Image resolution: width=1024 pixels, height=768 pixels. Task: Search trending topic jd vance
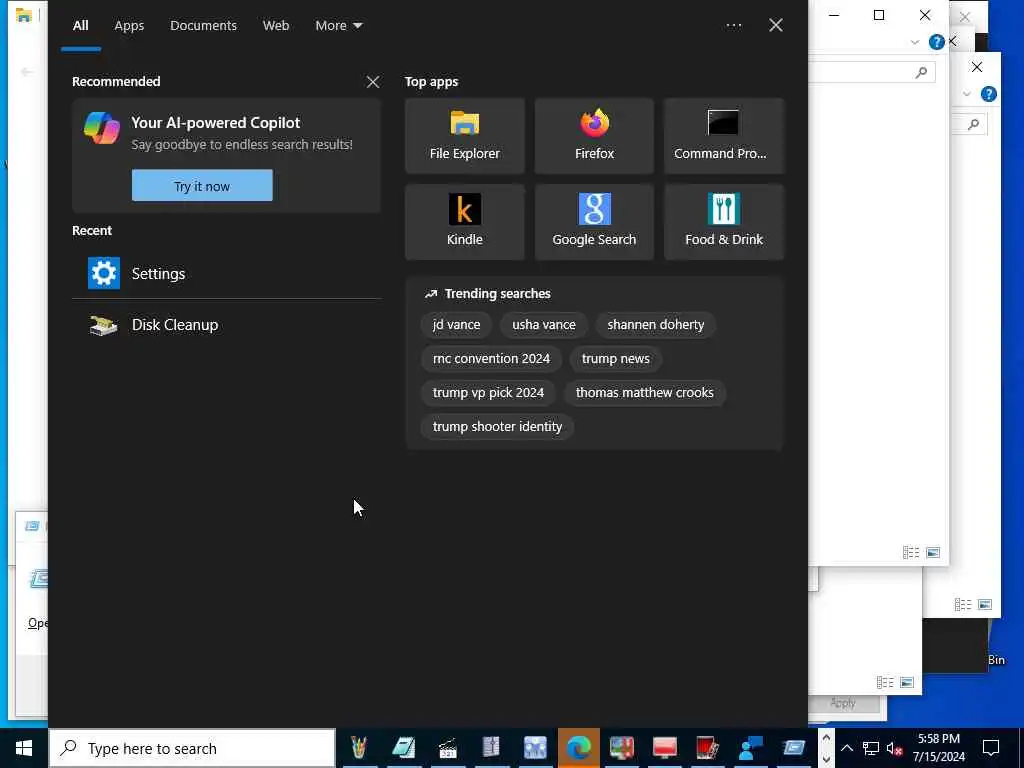click(x=456, y=325)
